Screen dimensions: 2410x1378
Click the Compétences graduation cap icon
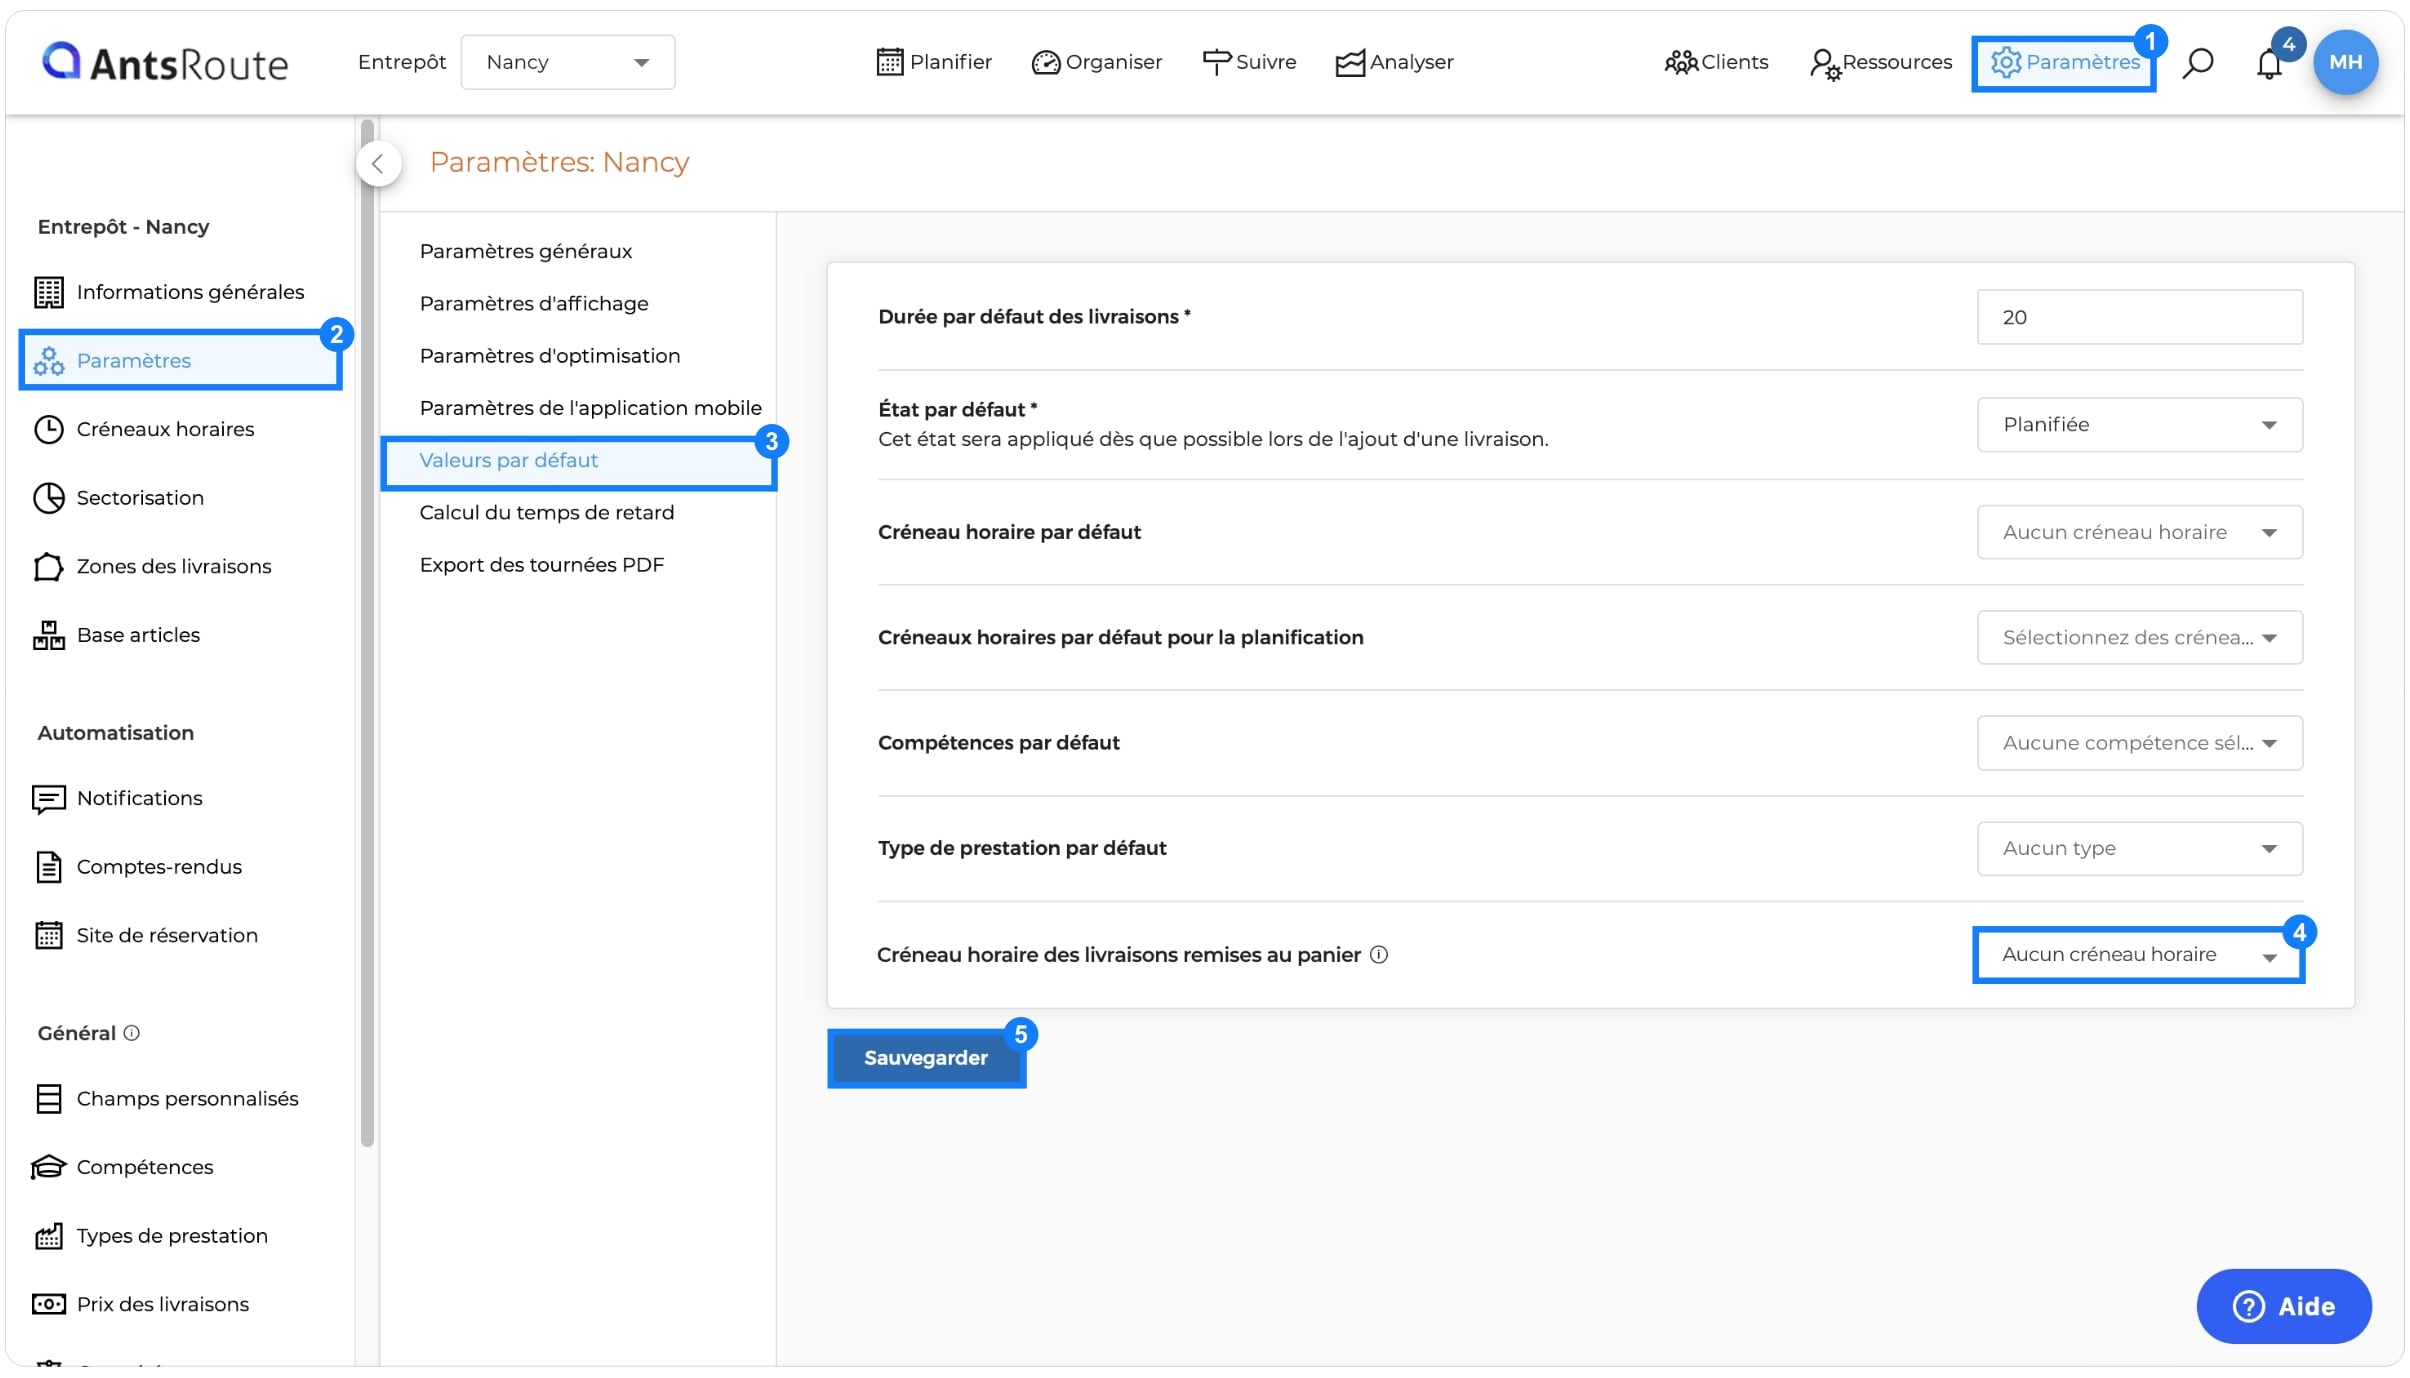[x=48, y=1168]
